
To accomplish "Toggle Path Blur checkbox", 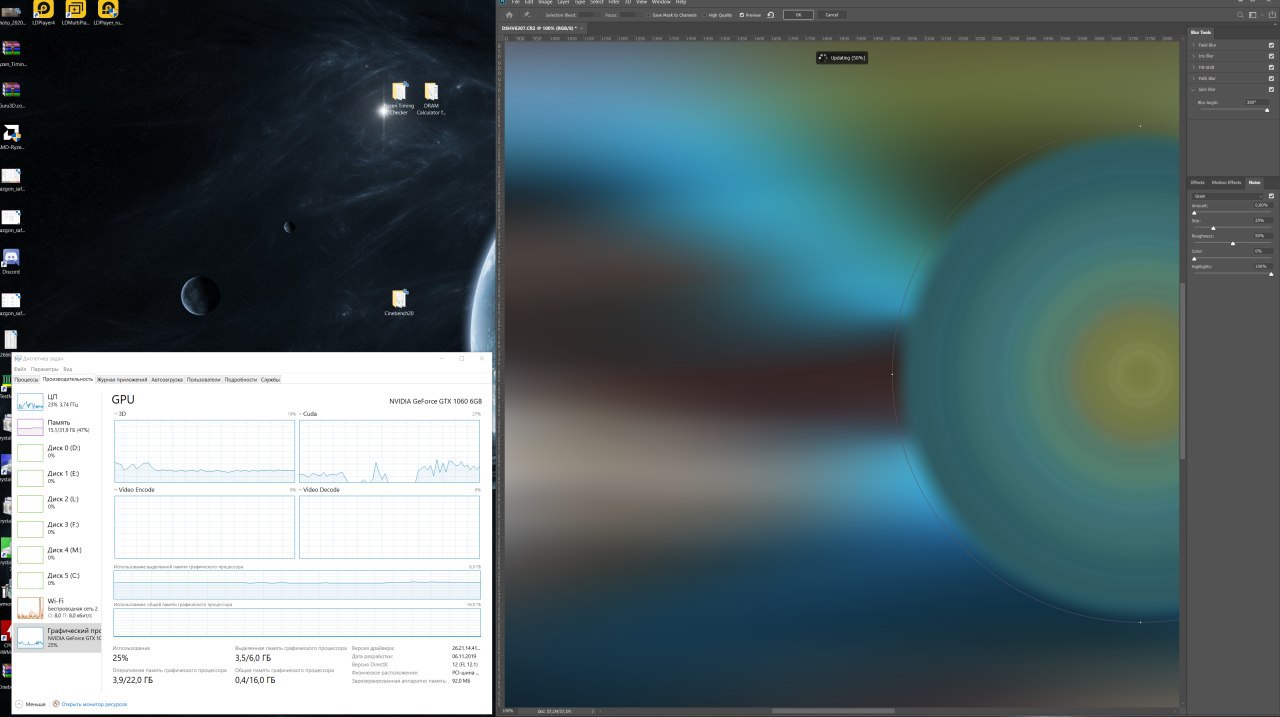I will (x=1271, y=78).
